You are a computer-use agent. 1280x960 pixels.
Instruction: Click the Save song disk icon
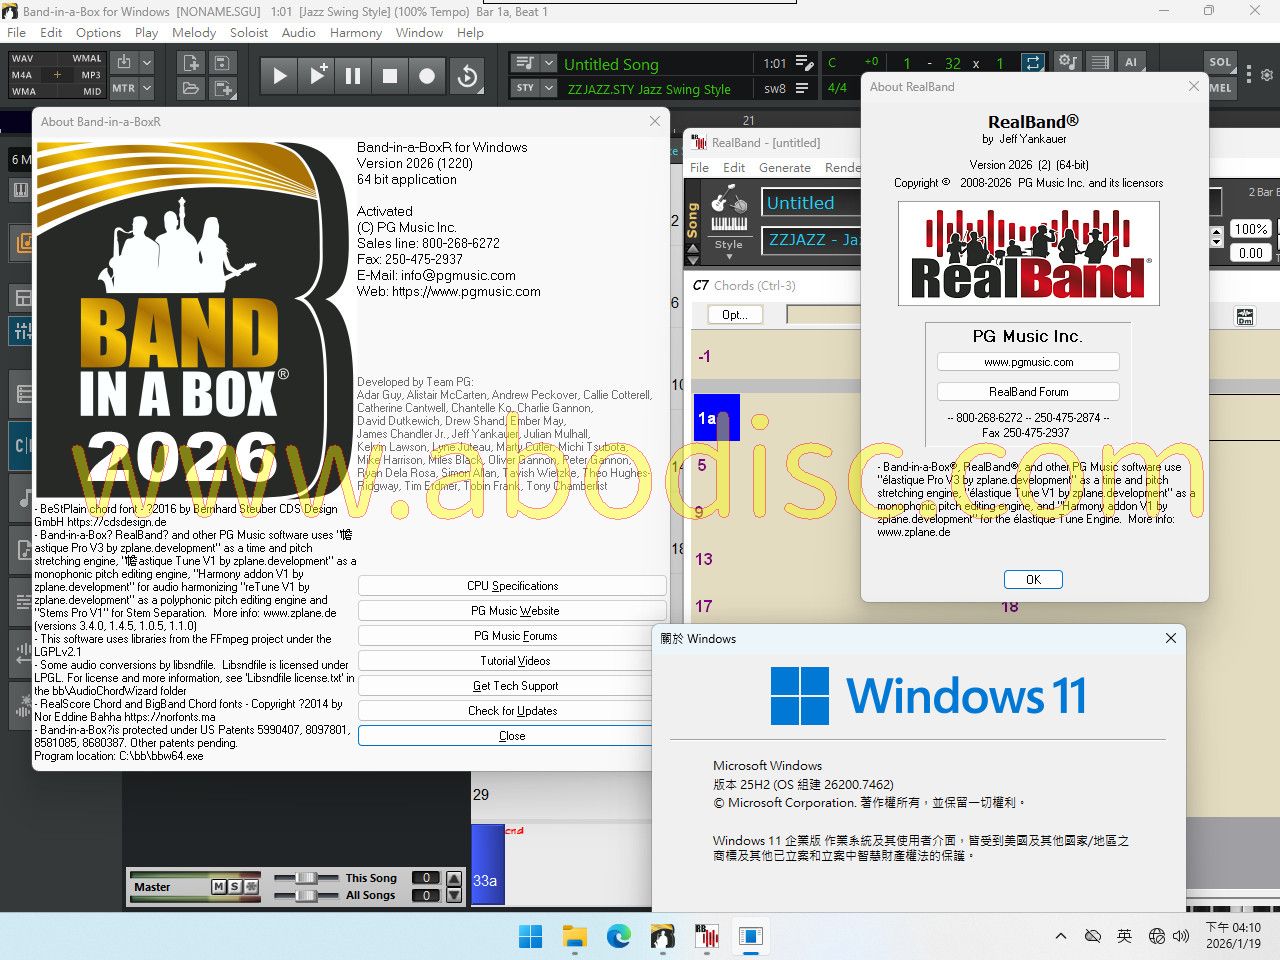click(222, 63)
